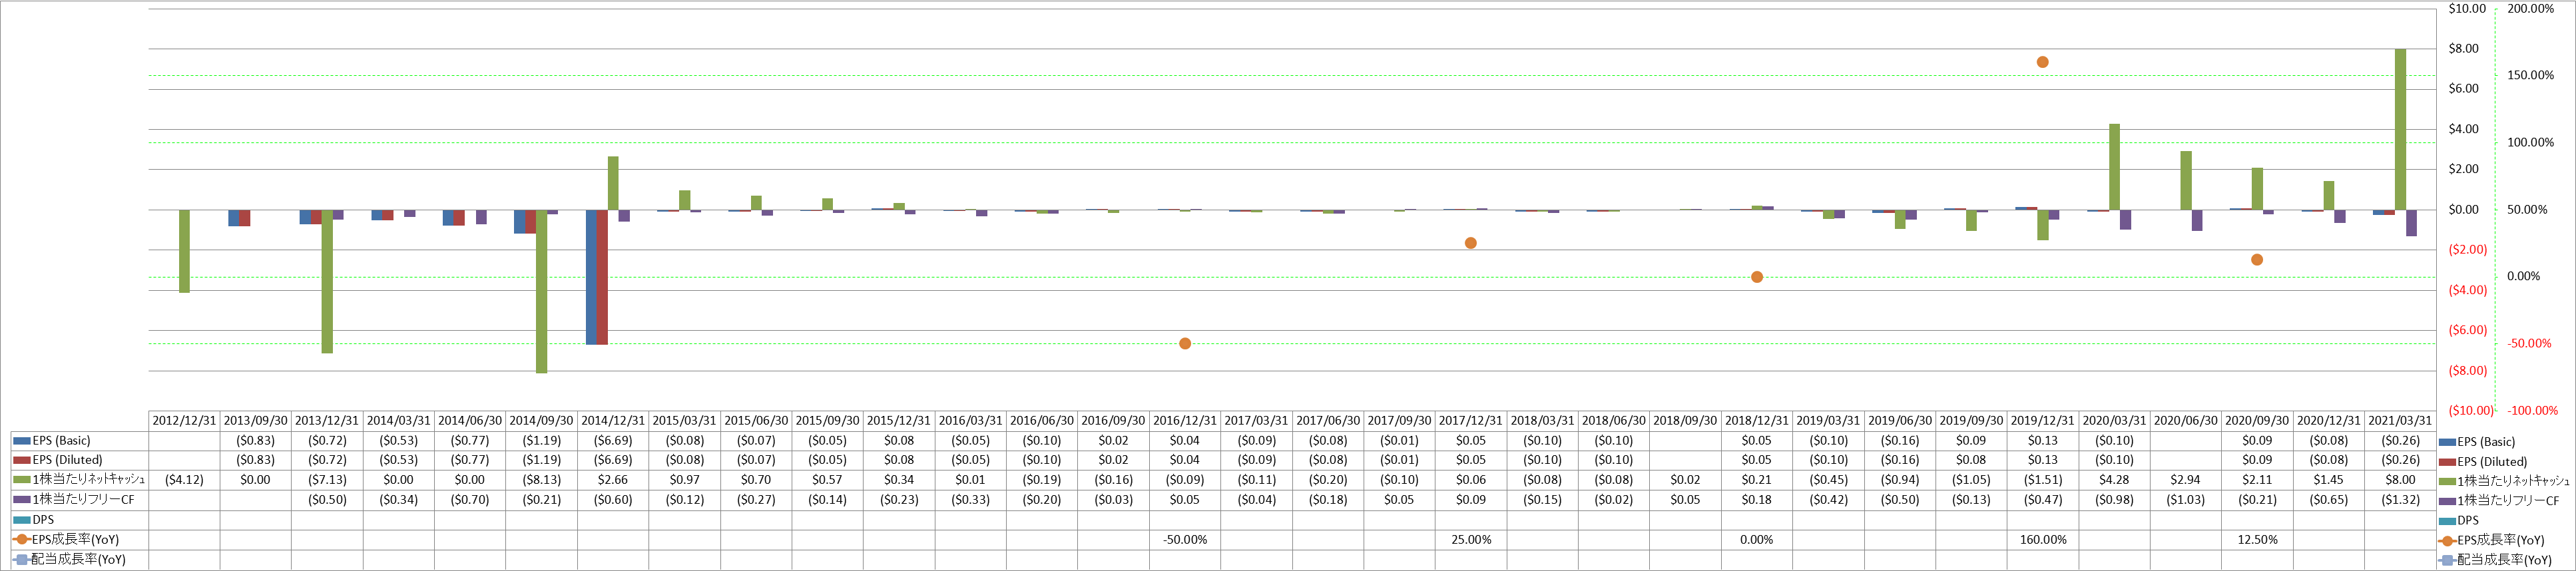Viewport: 2576px width, 571px height.
Task: Click the 150.00% label on the percentage axis
Action: [x=2531, y=75]
